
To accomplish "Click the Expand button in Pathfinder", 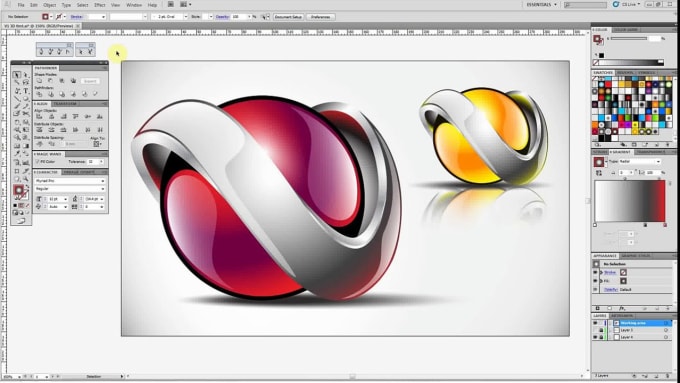I will 90,81.
